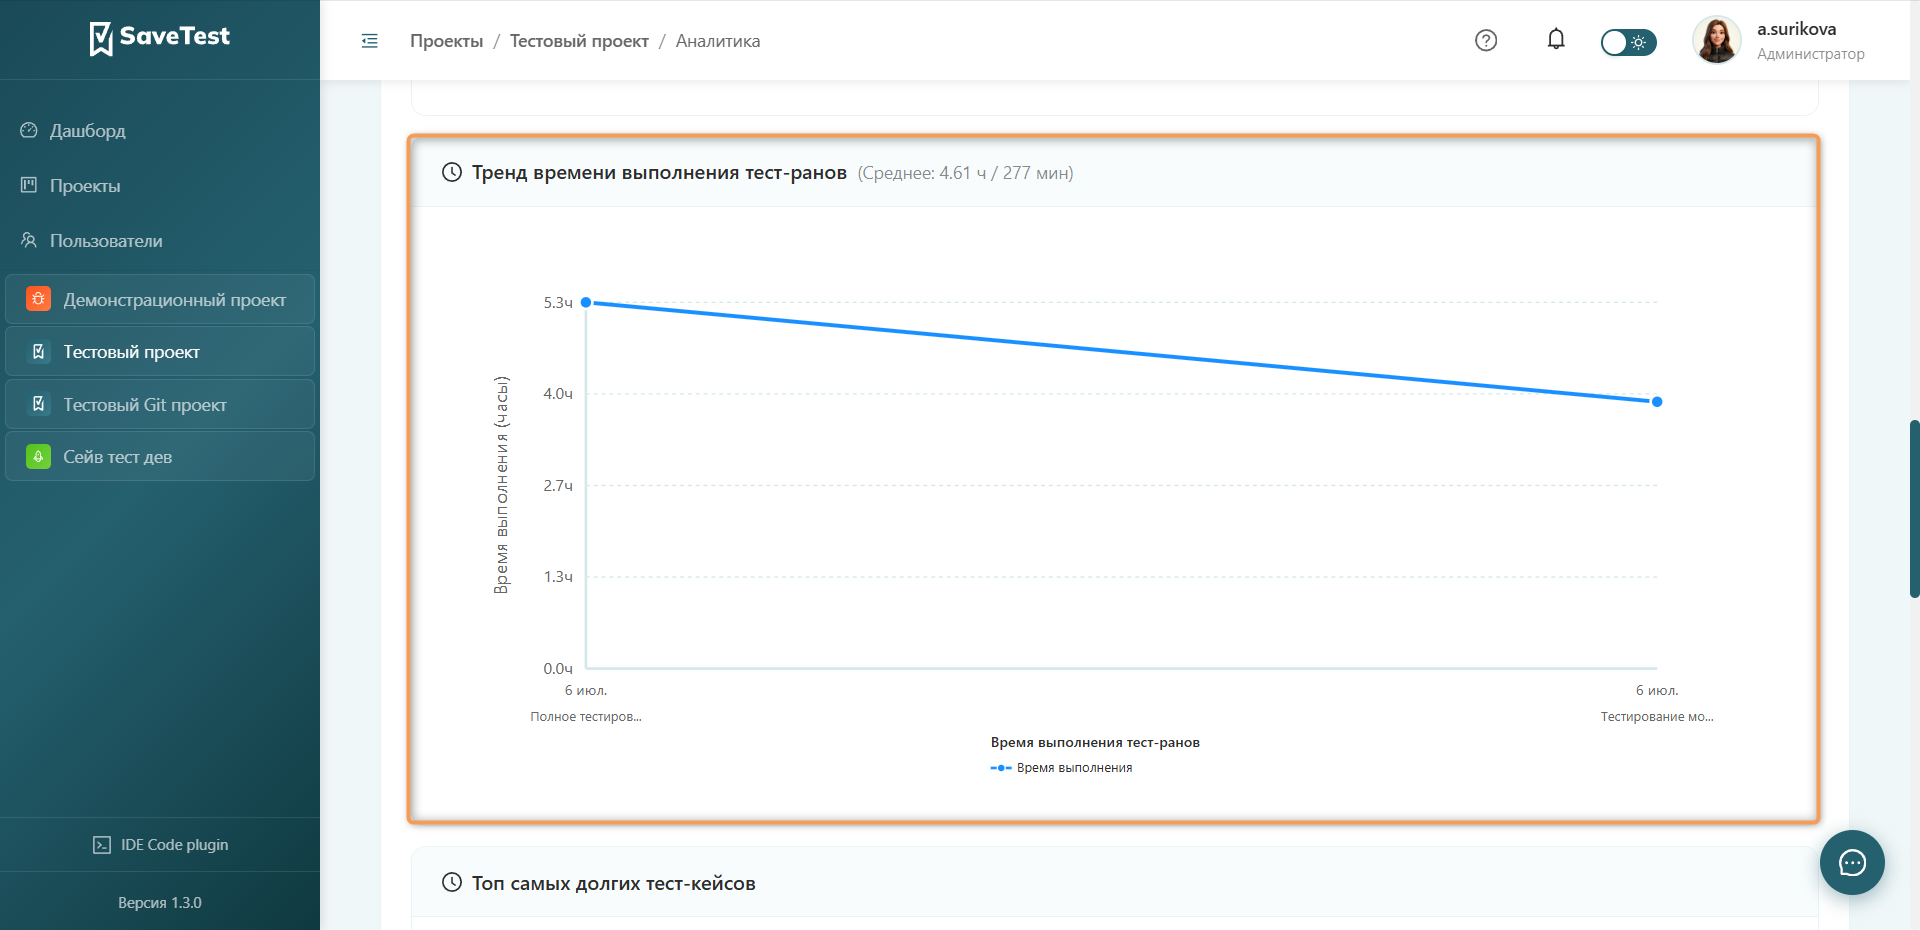Open the help question mark icon
1920x930 pixels.
pyautogui.click(x=1486, y=40)
